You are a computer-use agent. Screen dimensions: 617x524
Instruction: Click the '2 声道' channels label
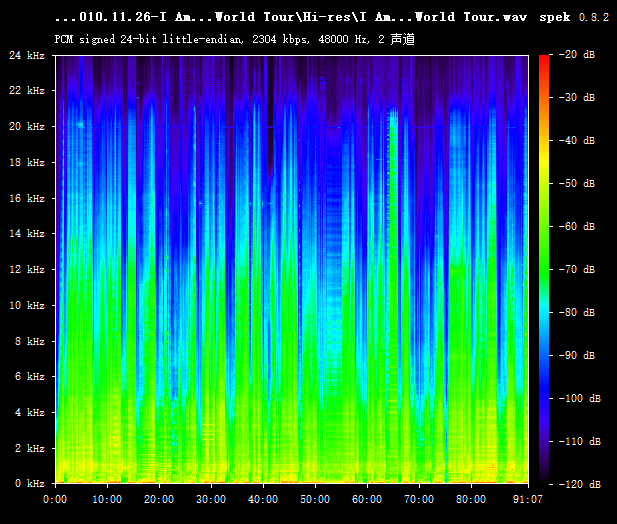[397, 39]
